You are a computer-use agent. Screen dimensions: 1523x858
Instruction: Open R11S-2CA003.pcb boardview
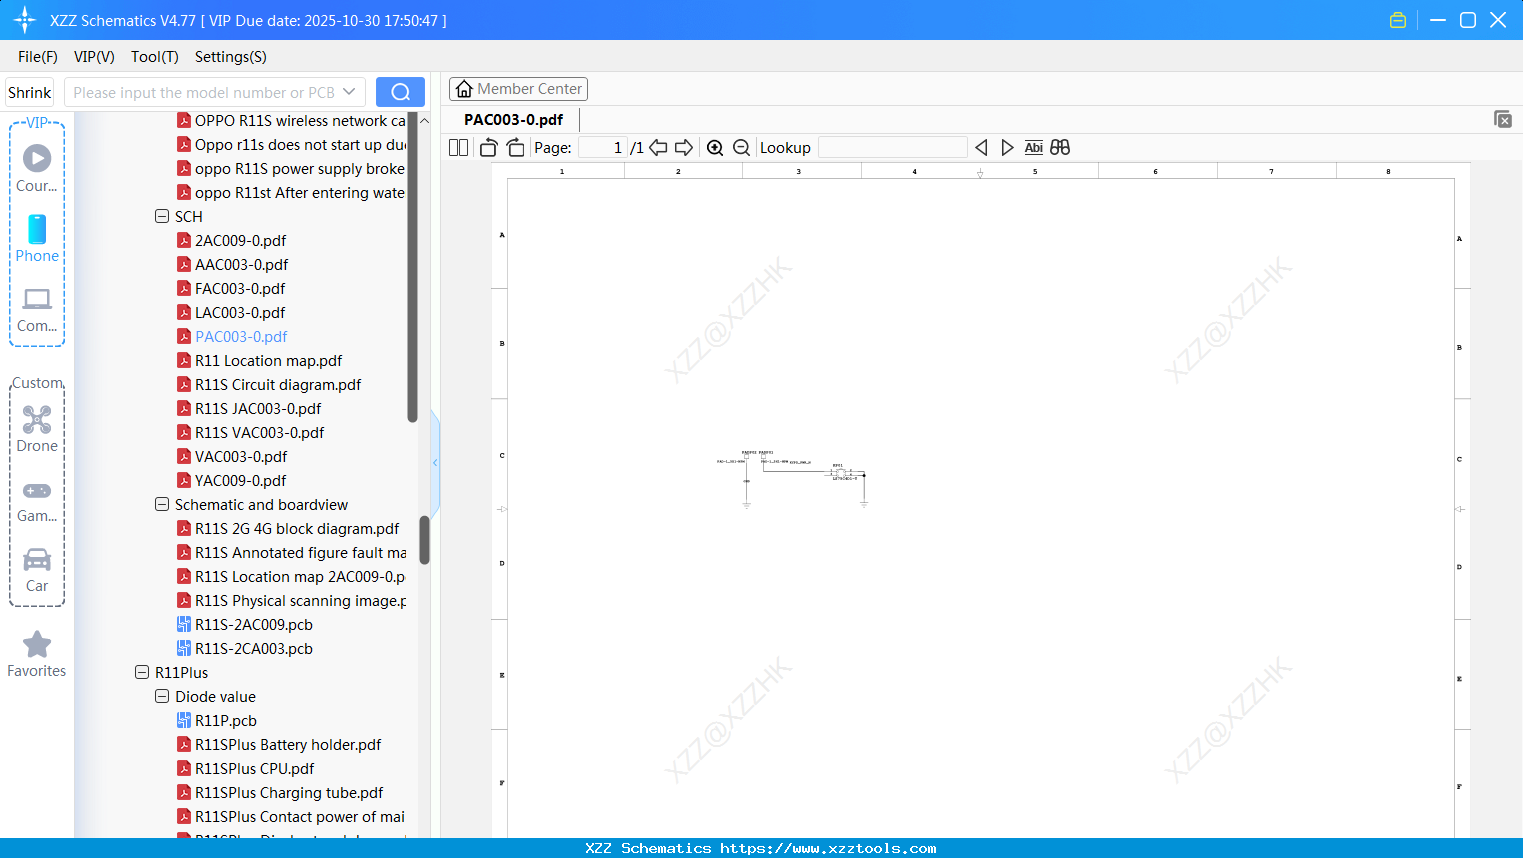click(254, 648)
